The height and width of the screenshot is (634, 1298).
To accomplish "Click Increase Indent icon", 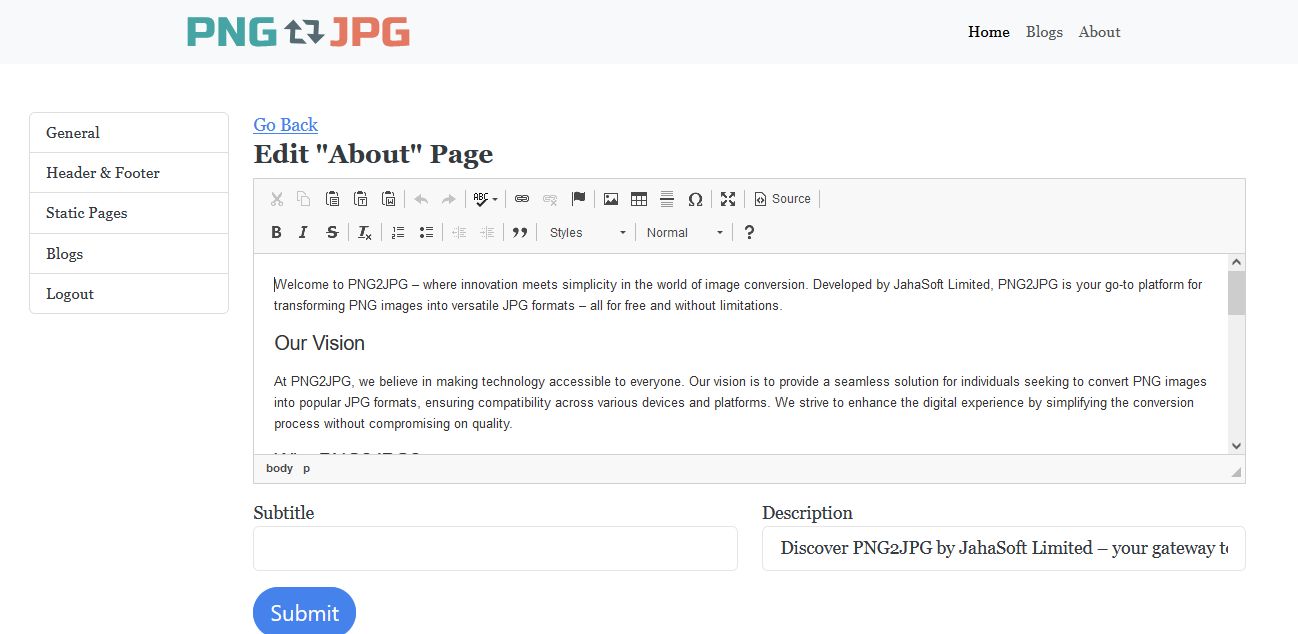I will coord(487,233).
